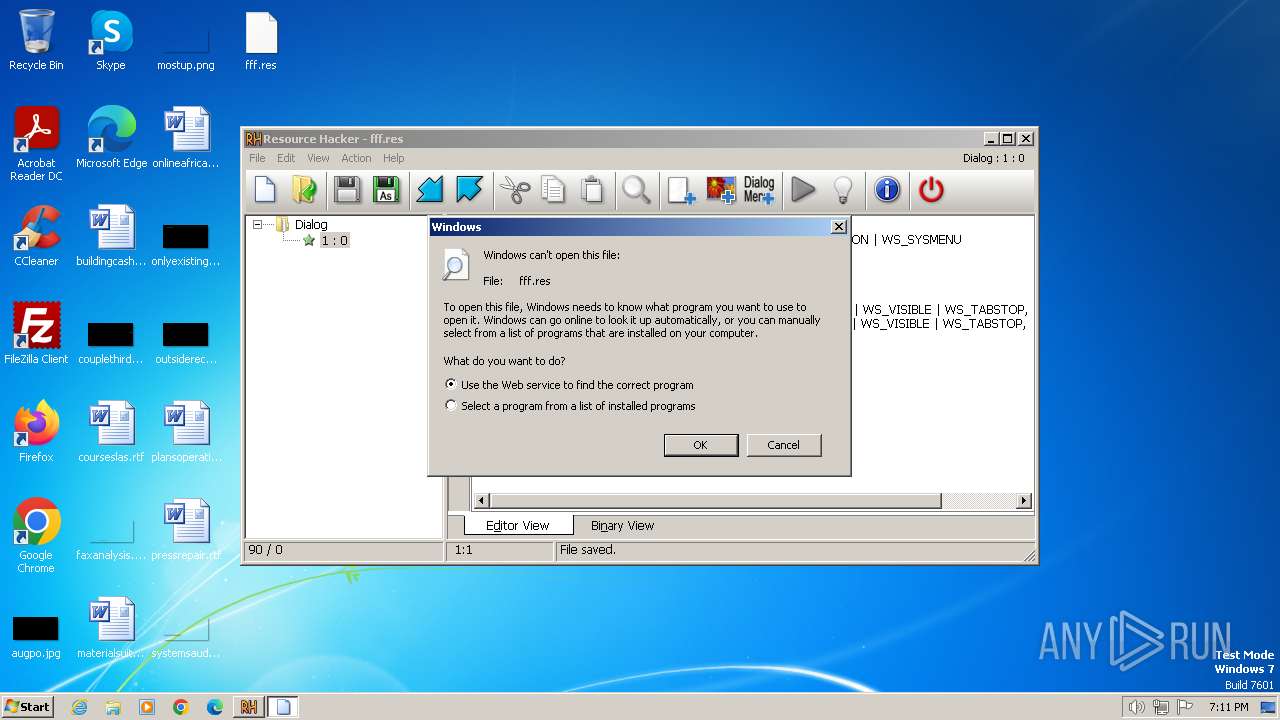Select the CCleaner desktop icon
Image resolution: width=1280 pixels, height=720 pixels.
(36, 236)
